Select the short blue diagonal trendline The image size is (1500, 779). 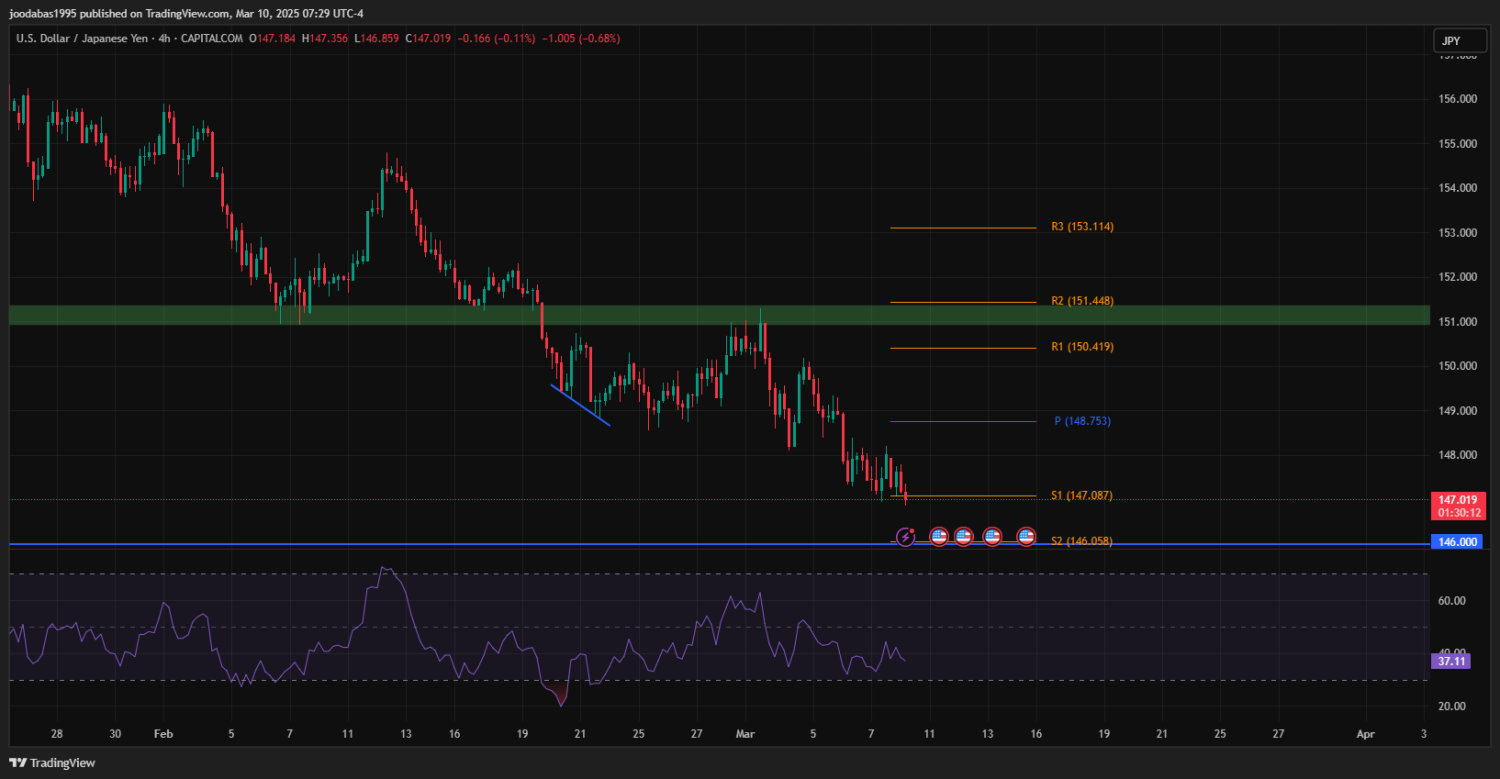pos(580,405)
